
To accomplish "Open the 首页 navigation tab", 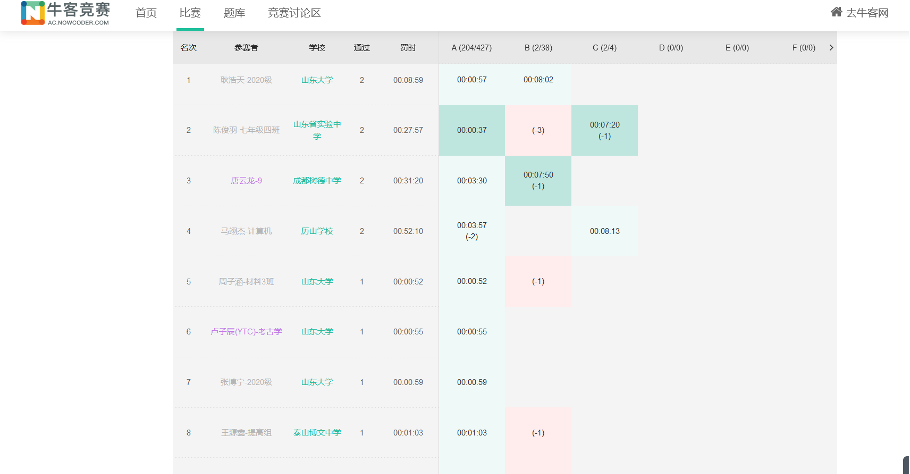I will point(146,13).
